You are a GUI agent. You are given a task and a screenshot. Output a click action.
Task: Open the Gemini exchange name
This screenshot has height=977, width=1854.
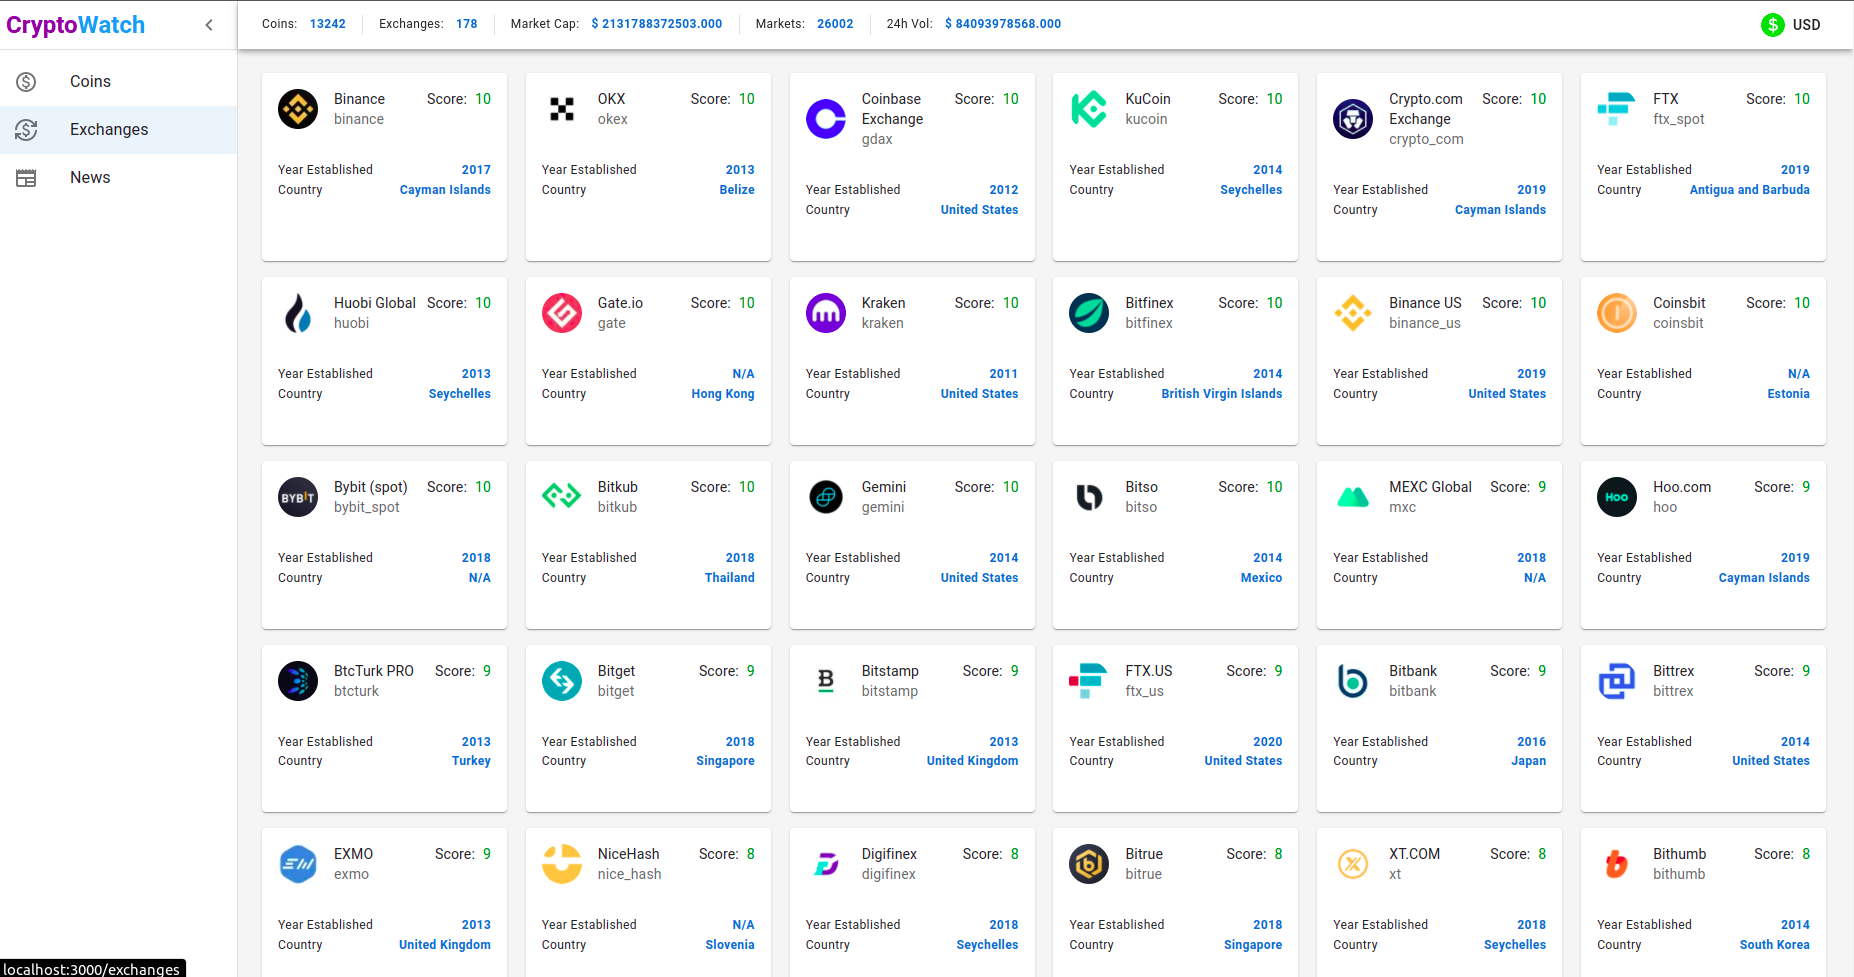point(884,487)
